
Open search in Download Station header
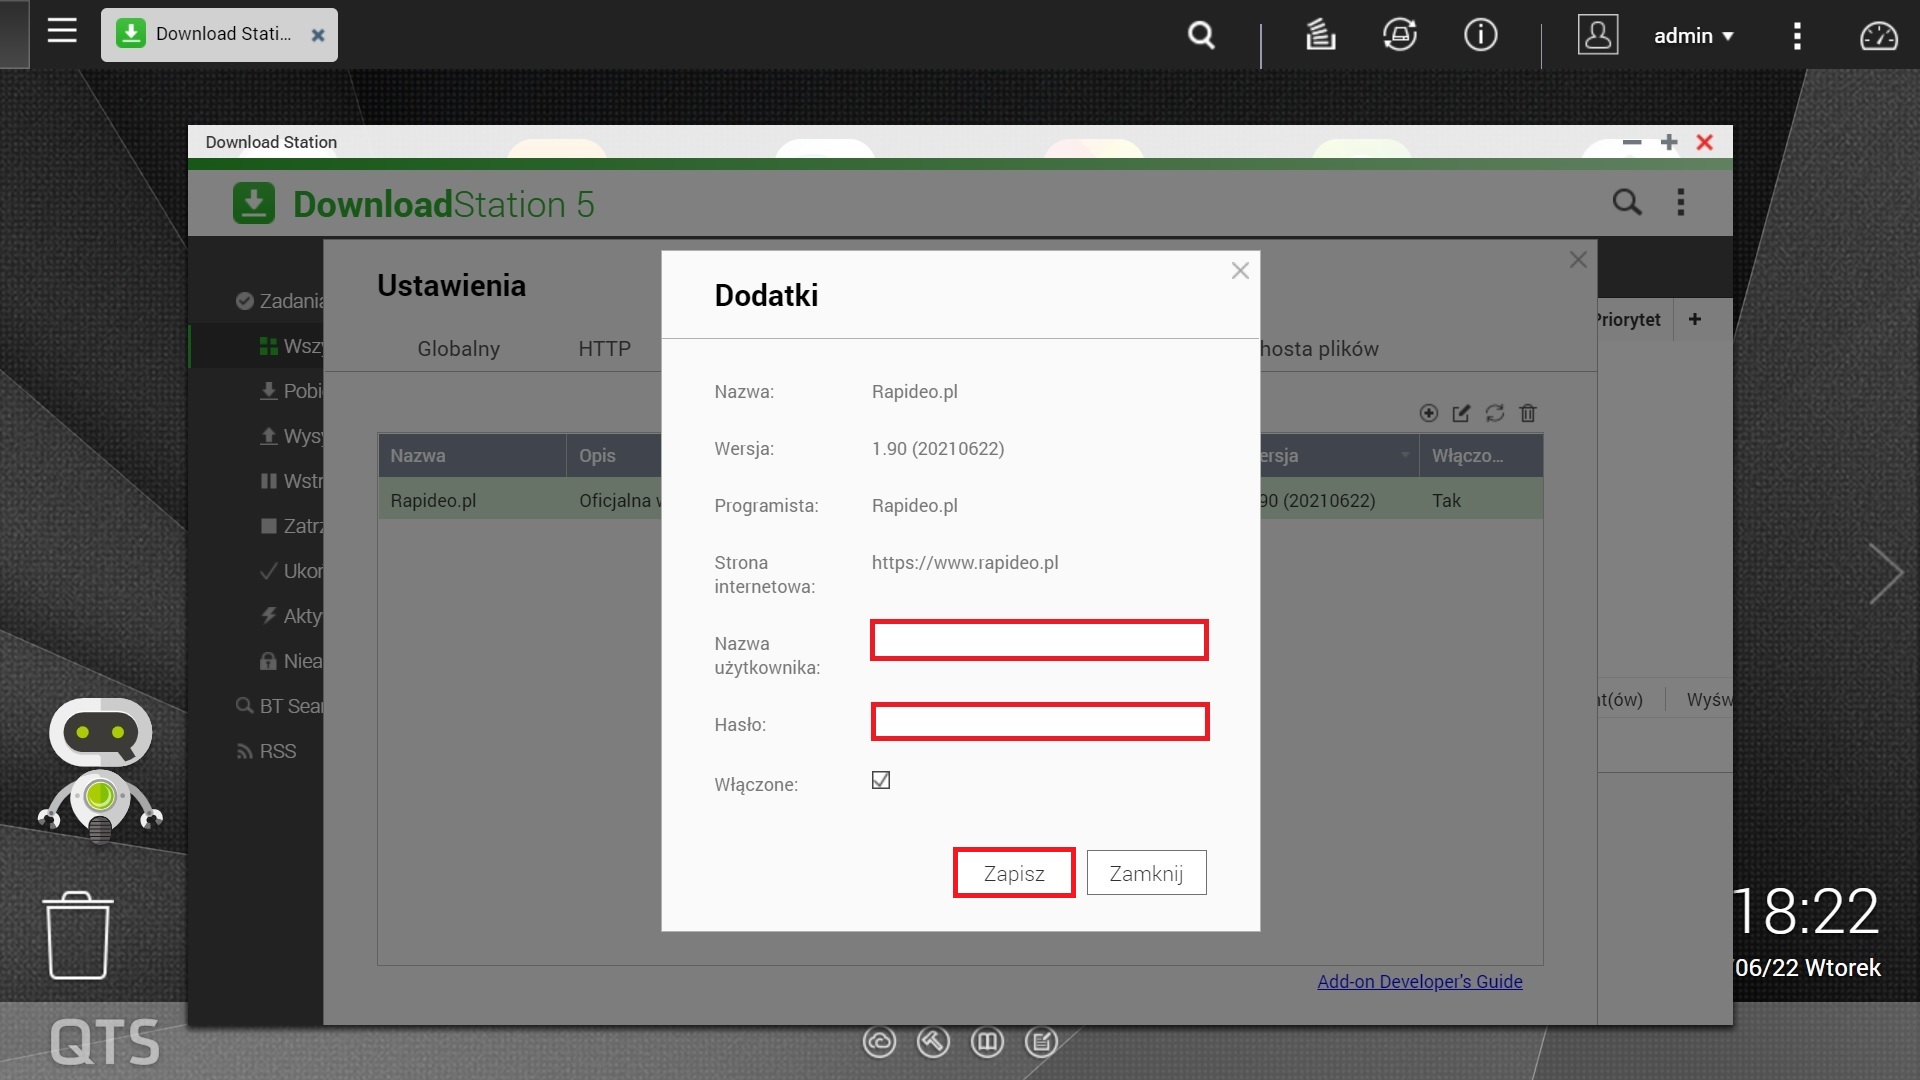(x=1627, y=202)
